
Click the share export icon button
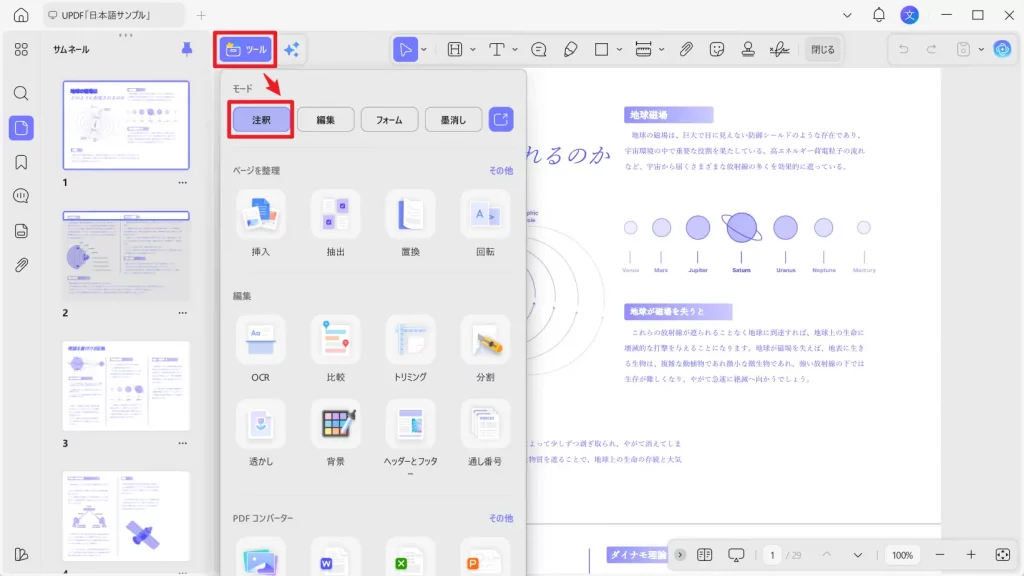coord(501,120)
